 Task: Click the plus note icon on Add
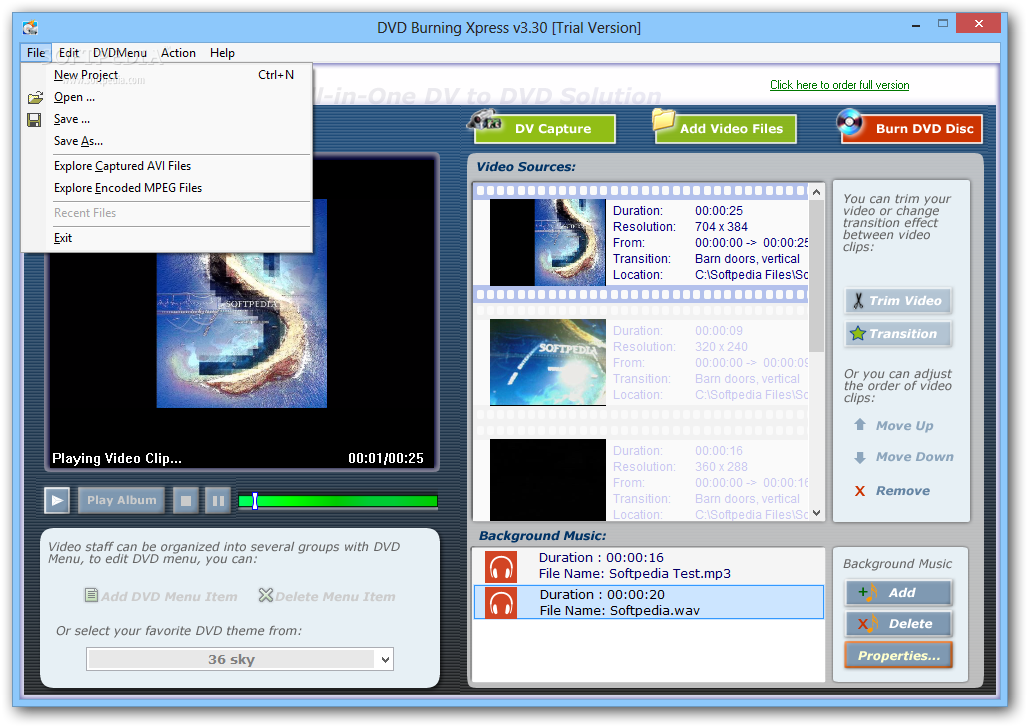[x=868, y=593]
